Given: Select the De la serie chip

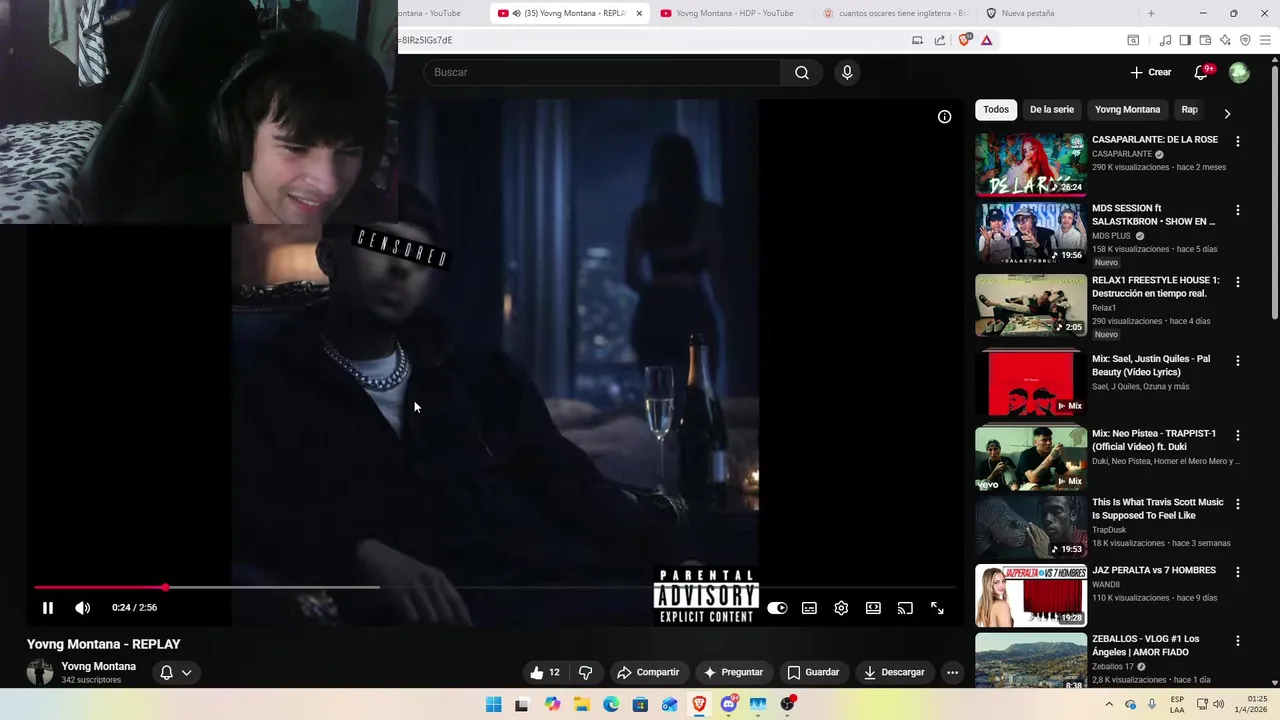Looking at the screenshot, I should [1052, 110].
